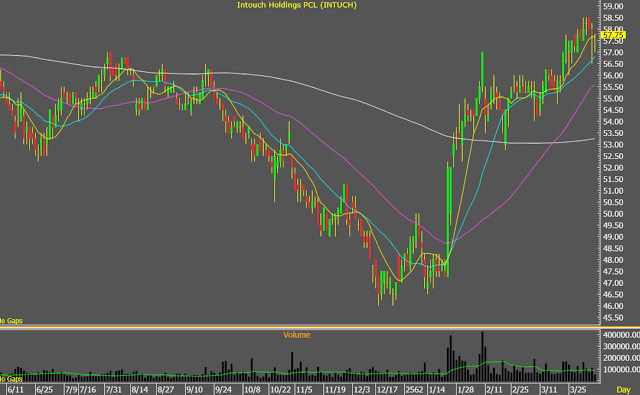Select the 1/28 date on time axis
The height and width of the screenshot is (395, 640).
click(x=465, y=390)
